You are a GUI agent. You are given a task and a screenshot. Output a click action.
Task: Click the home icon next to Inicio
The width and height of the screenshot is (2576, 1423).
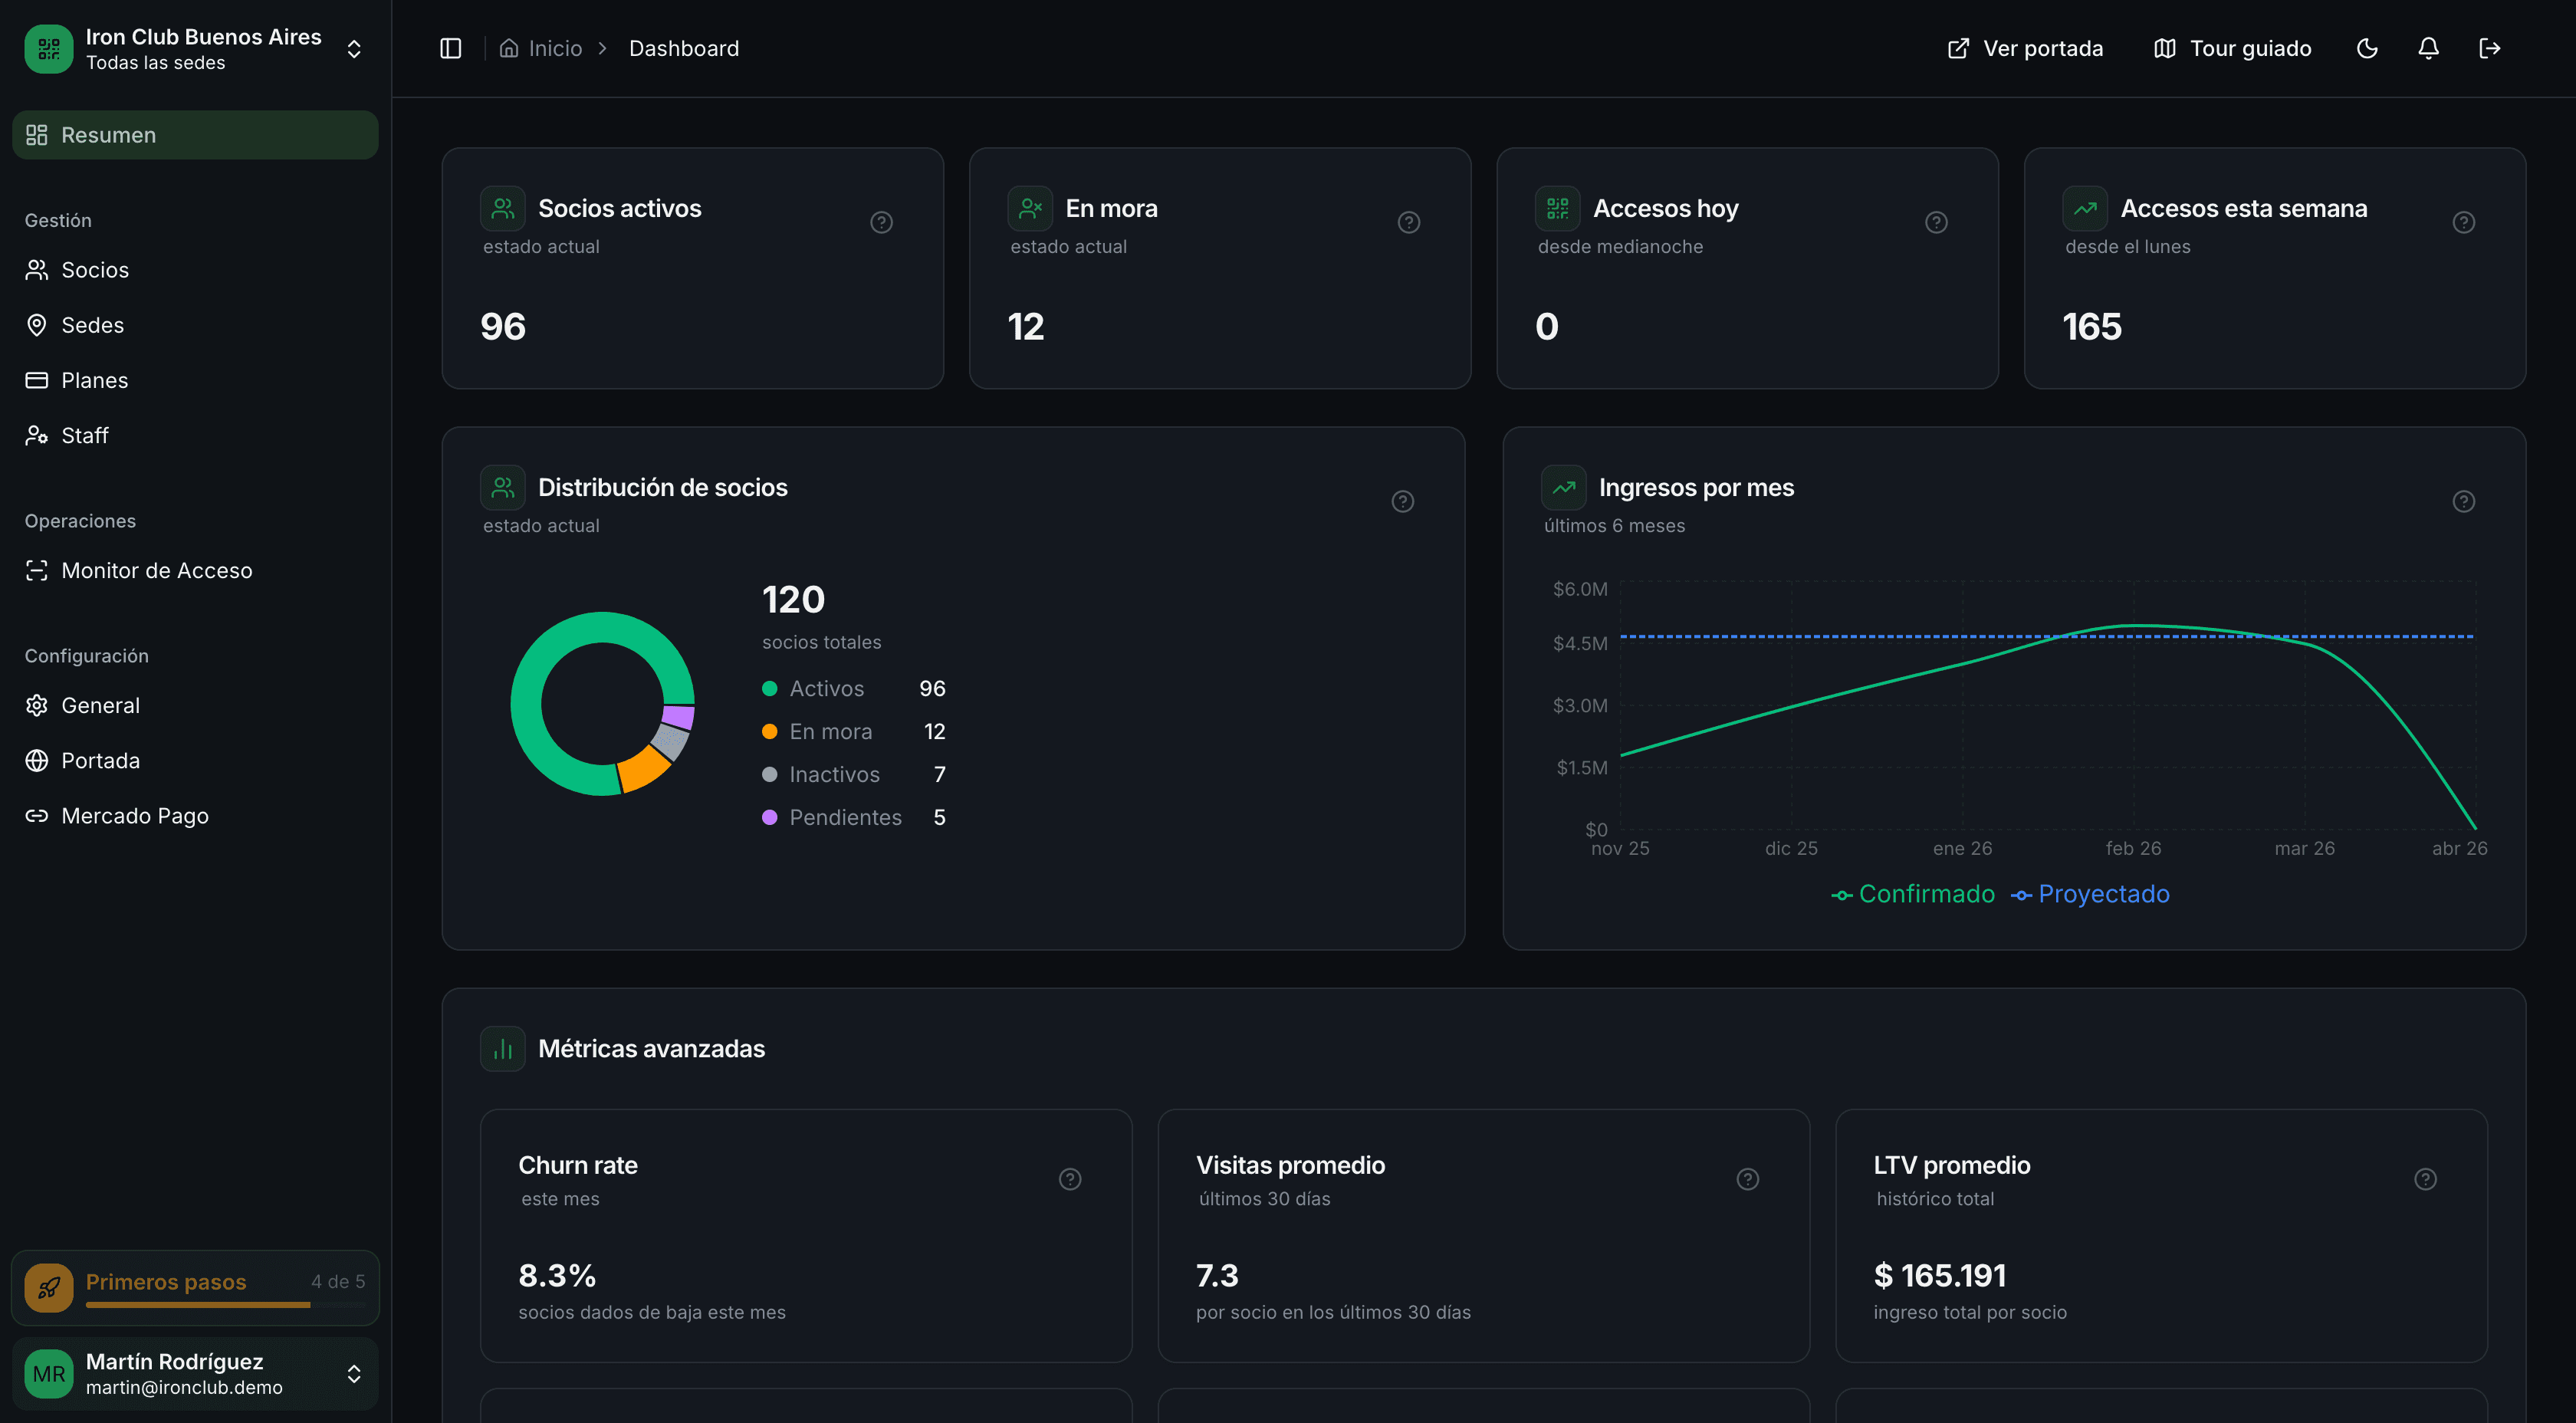click(509, 48)
